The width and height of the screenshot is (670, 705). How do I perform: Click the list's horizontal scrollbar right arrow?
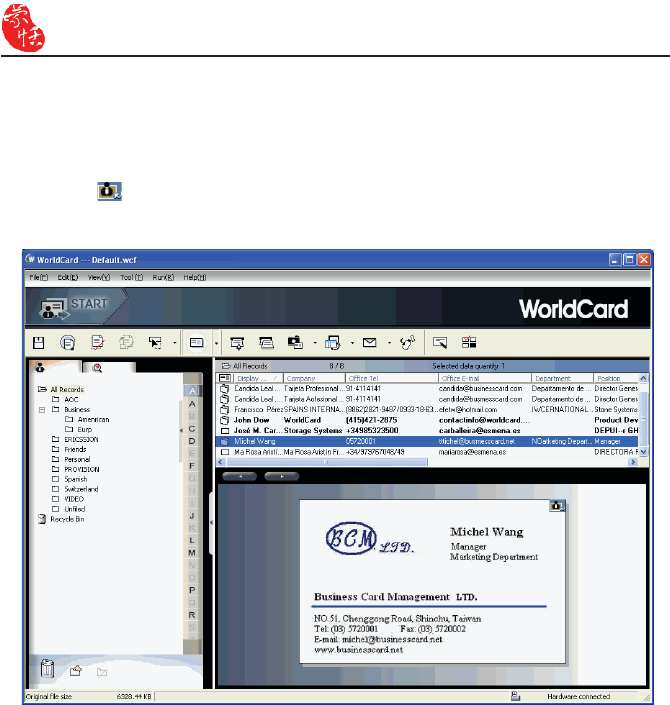click(x=633, y=462)
